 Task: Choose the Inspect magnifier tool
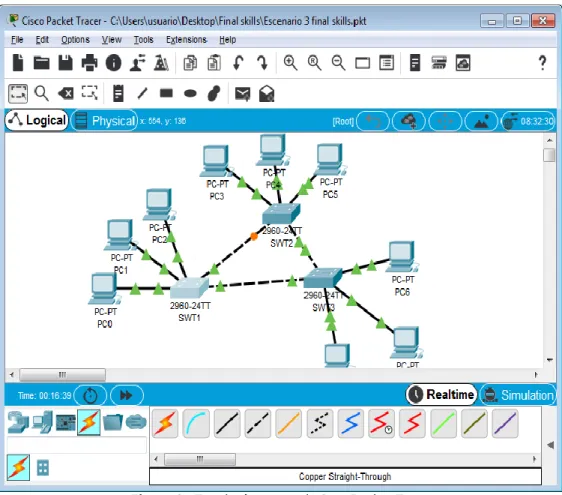click(x=42, y=94)
